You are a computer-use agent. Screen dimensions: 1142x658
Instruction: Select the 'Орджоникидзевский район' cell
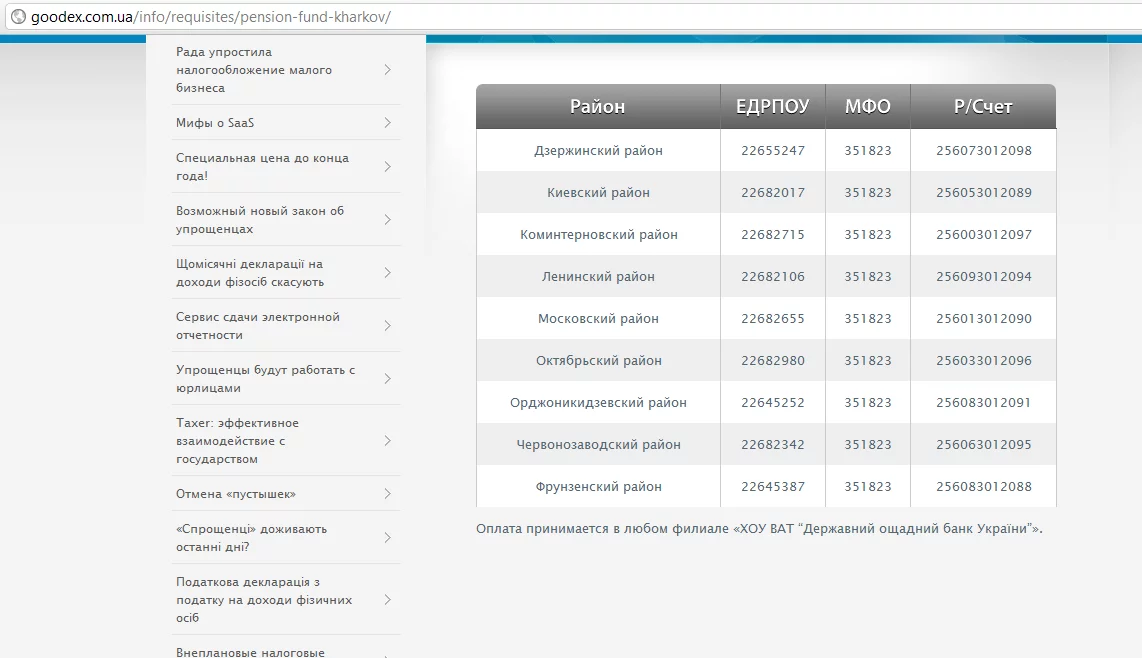[x=599, y=403]
